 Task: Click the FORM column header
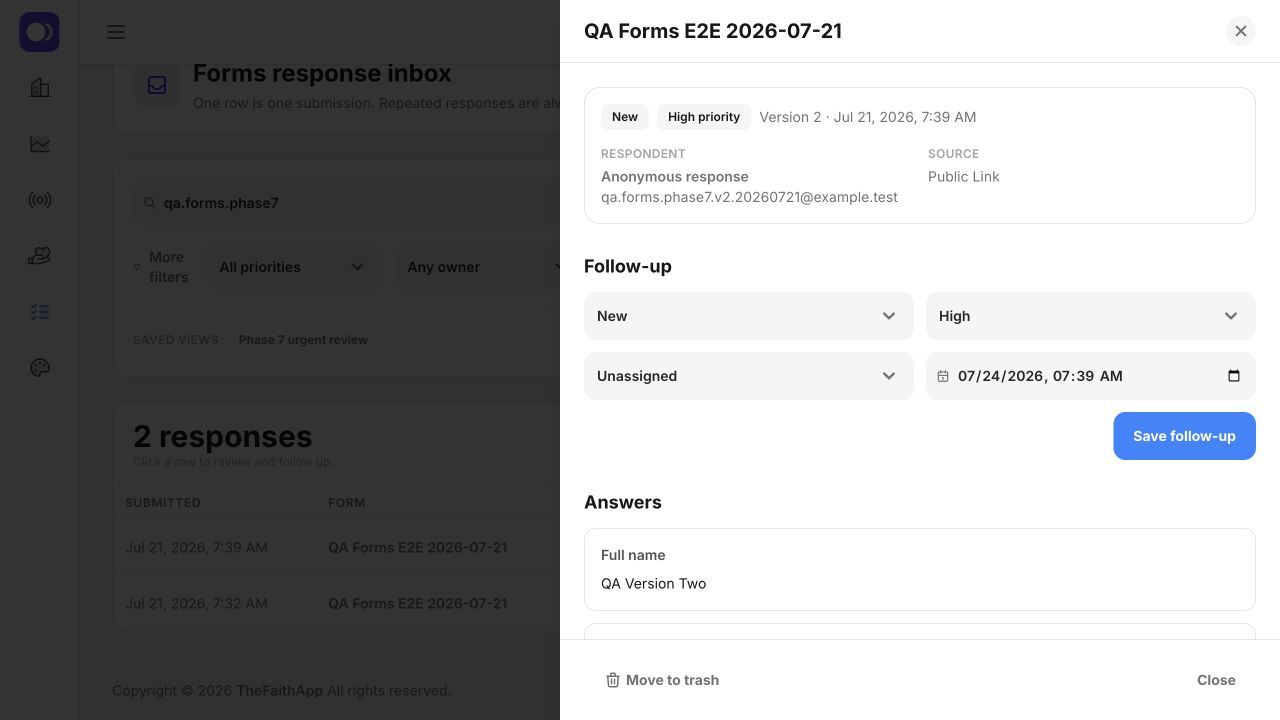tap(347, 503)
